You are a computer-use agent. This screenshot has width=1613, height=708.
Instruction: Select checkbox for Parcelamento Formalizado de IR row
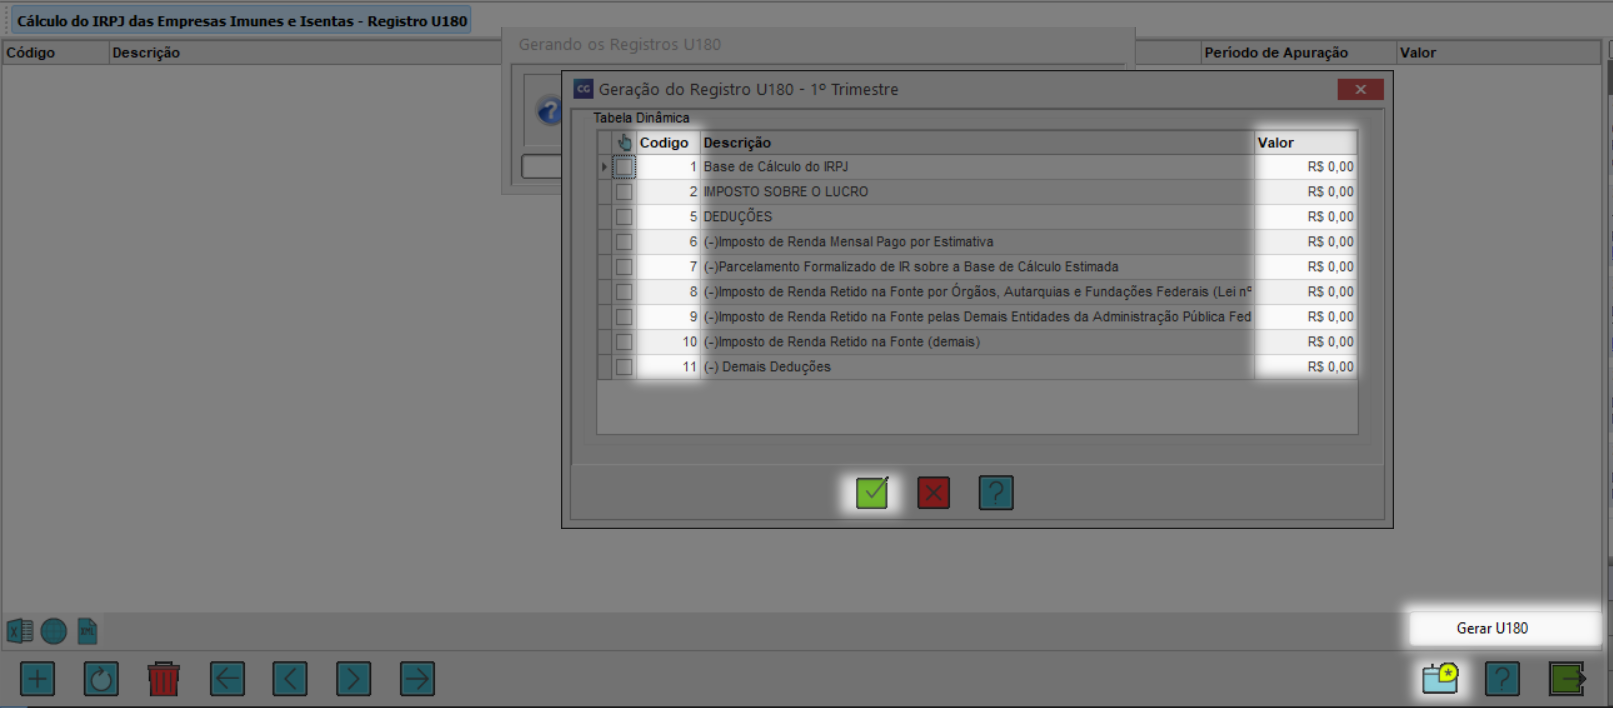pos(624,267)
